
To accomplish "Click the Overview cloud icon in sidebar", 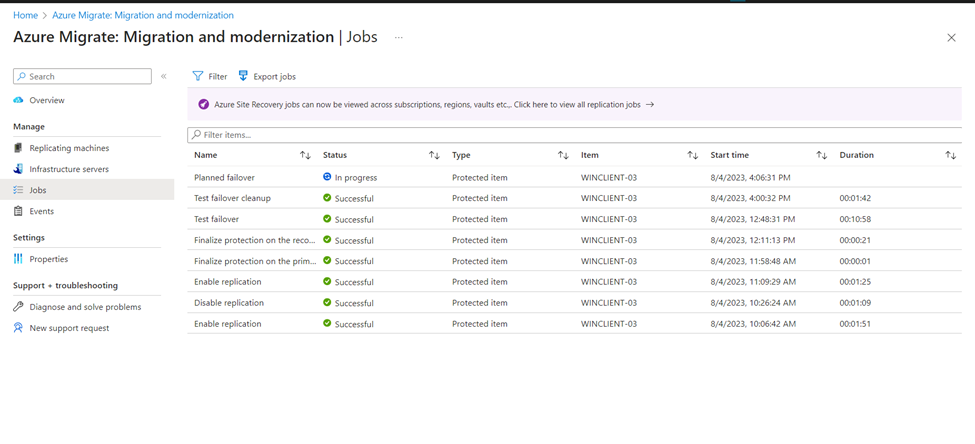I will click(x=18, y=100).
